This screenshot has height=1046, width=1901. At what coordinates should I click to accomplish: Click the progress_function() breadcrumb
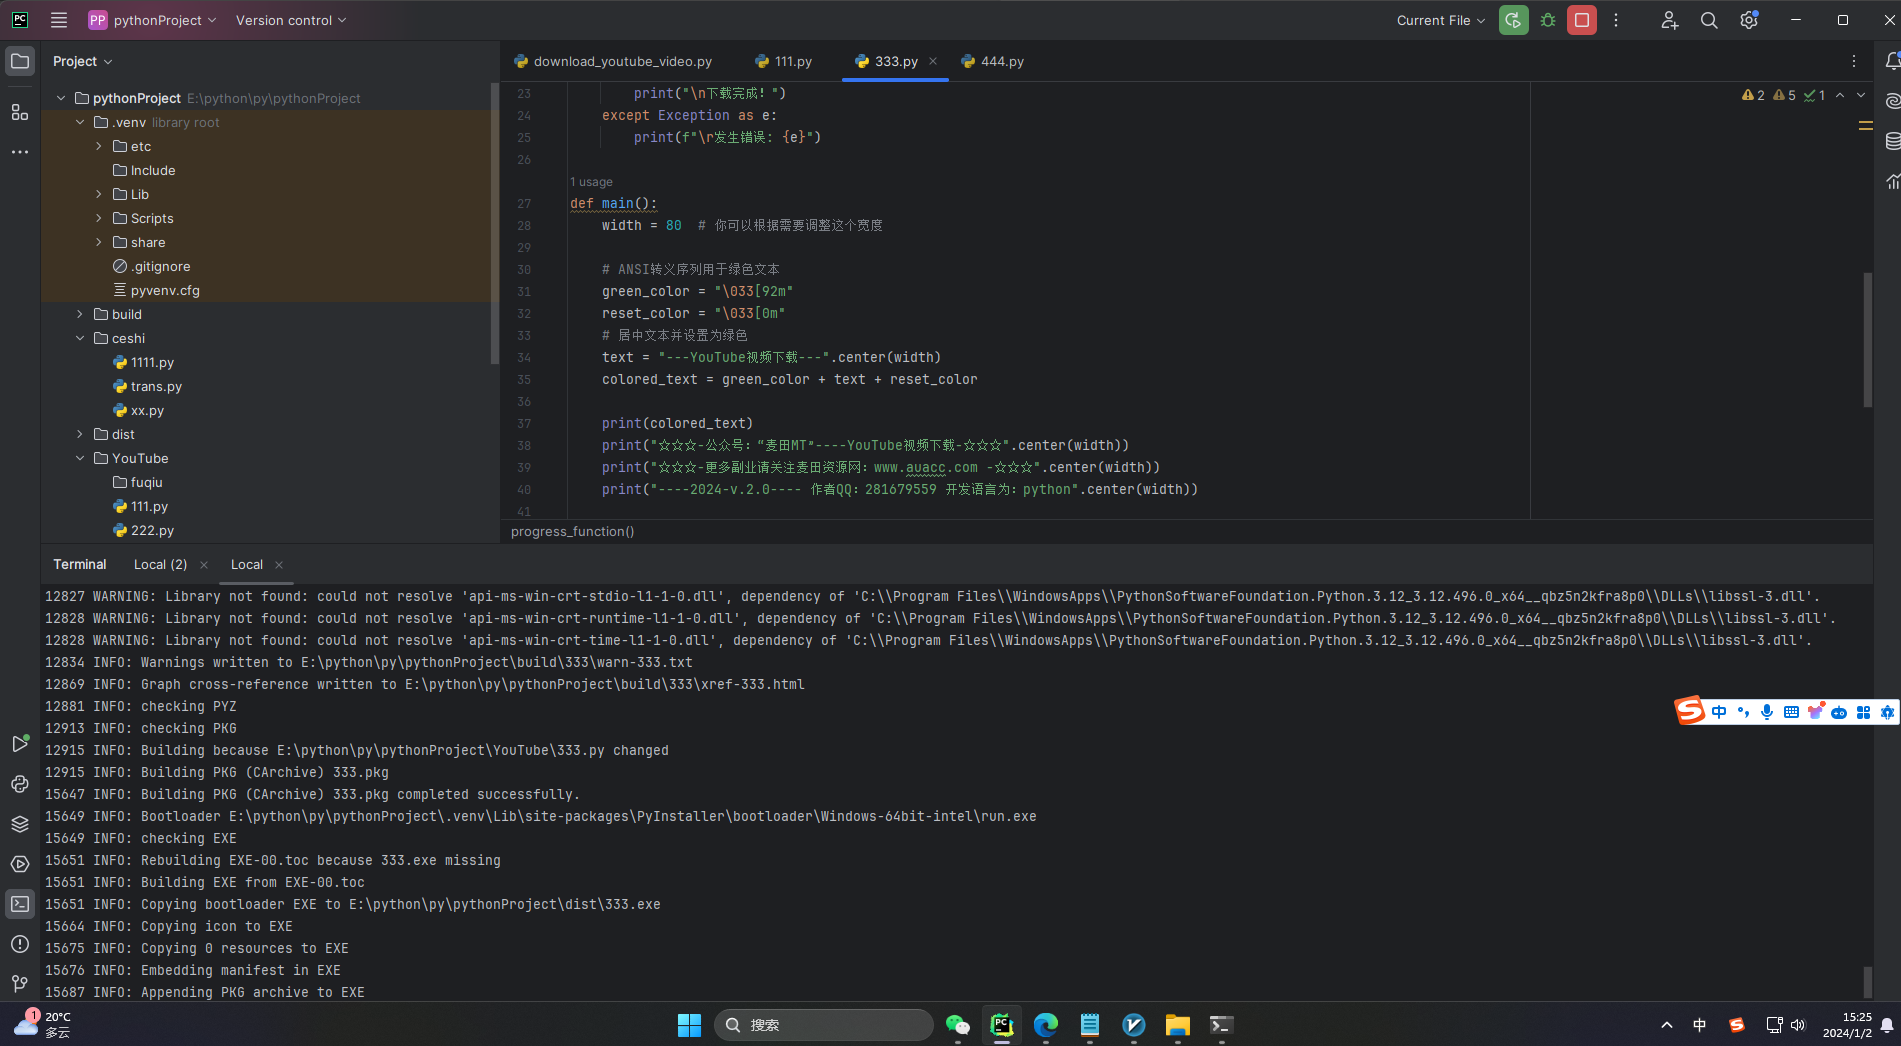572,531
